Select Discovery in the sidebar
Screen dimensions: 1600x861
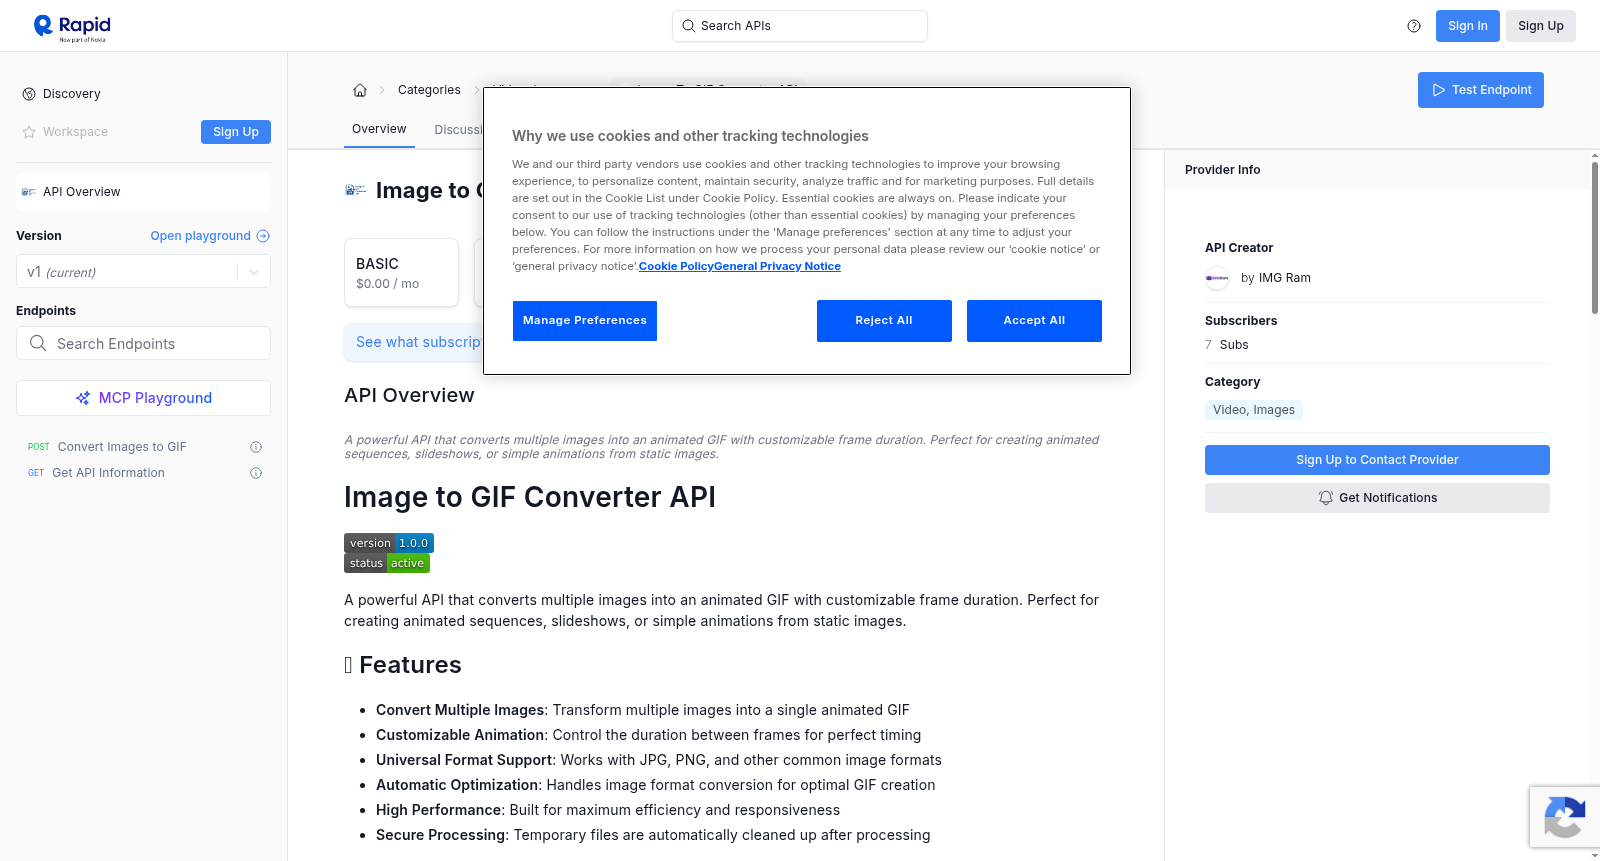[71, 94]
